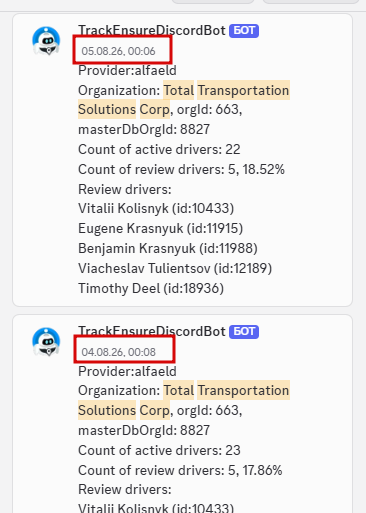Click the БОТ badge in the second message

pos(244,332)
